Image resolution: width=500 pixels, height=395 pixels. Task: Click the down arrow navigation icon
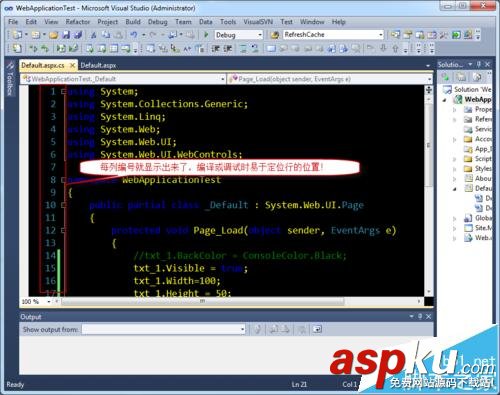tap(383, 49)
